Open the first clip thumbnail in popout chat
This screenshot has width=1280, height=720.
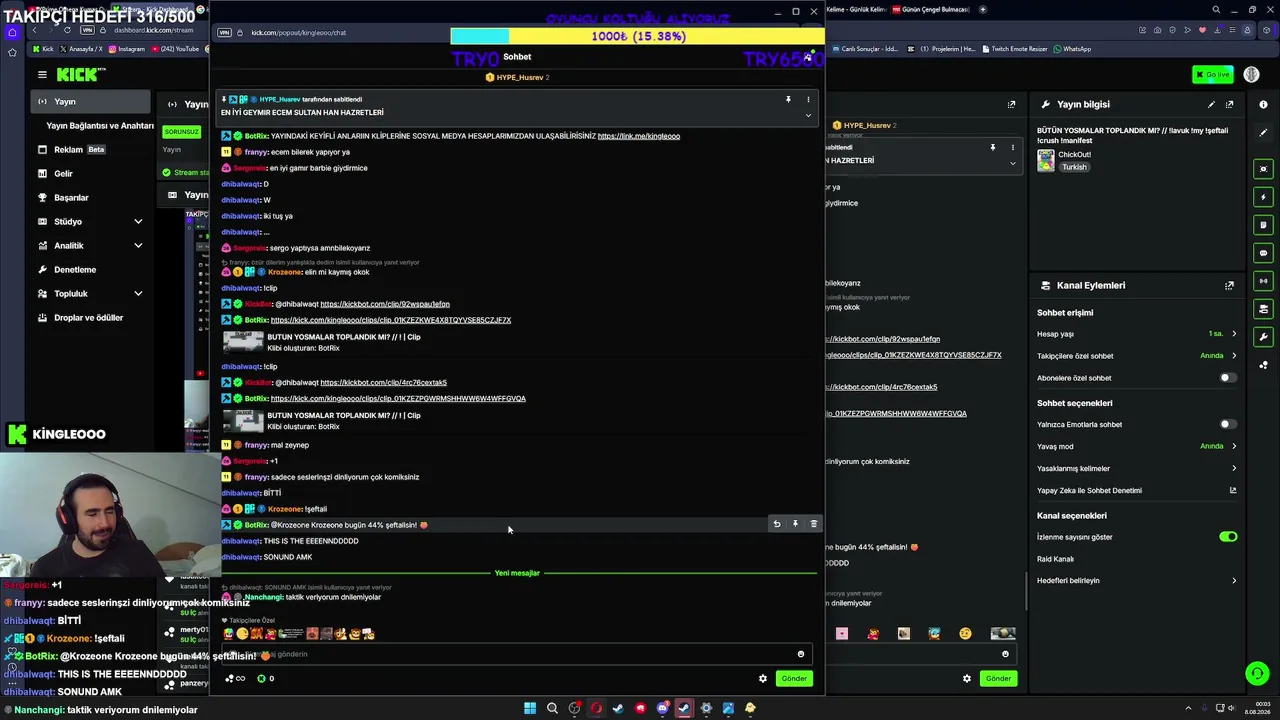pyautogui.click(x=243, y=342)
